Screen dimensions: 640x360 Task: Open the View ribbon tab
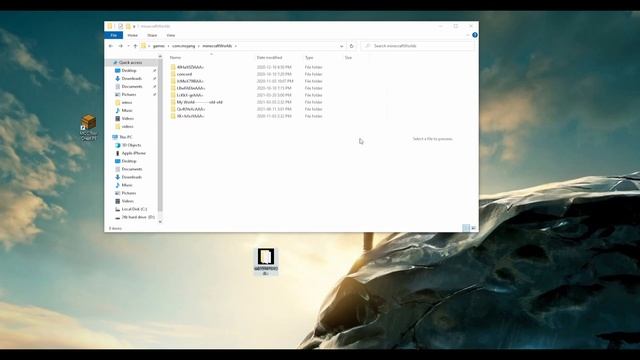click(x=171, y=36)
